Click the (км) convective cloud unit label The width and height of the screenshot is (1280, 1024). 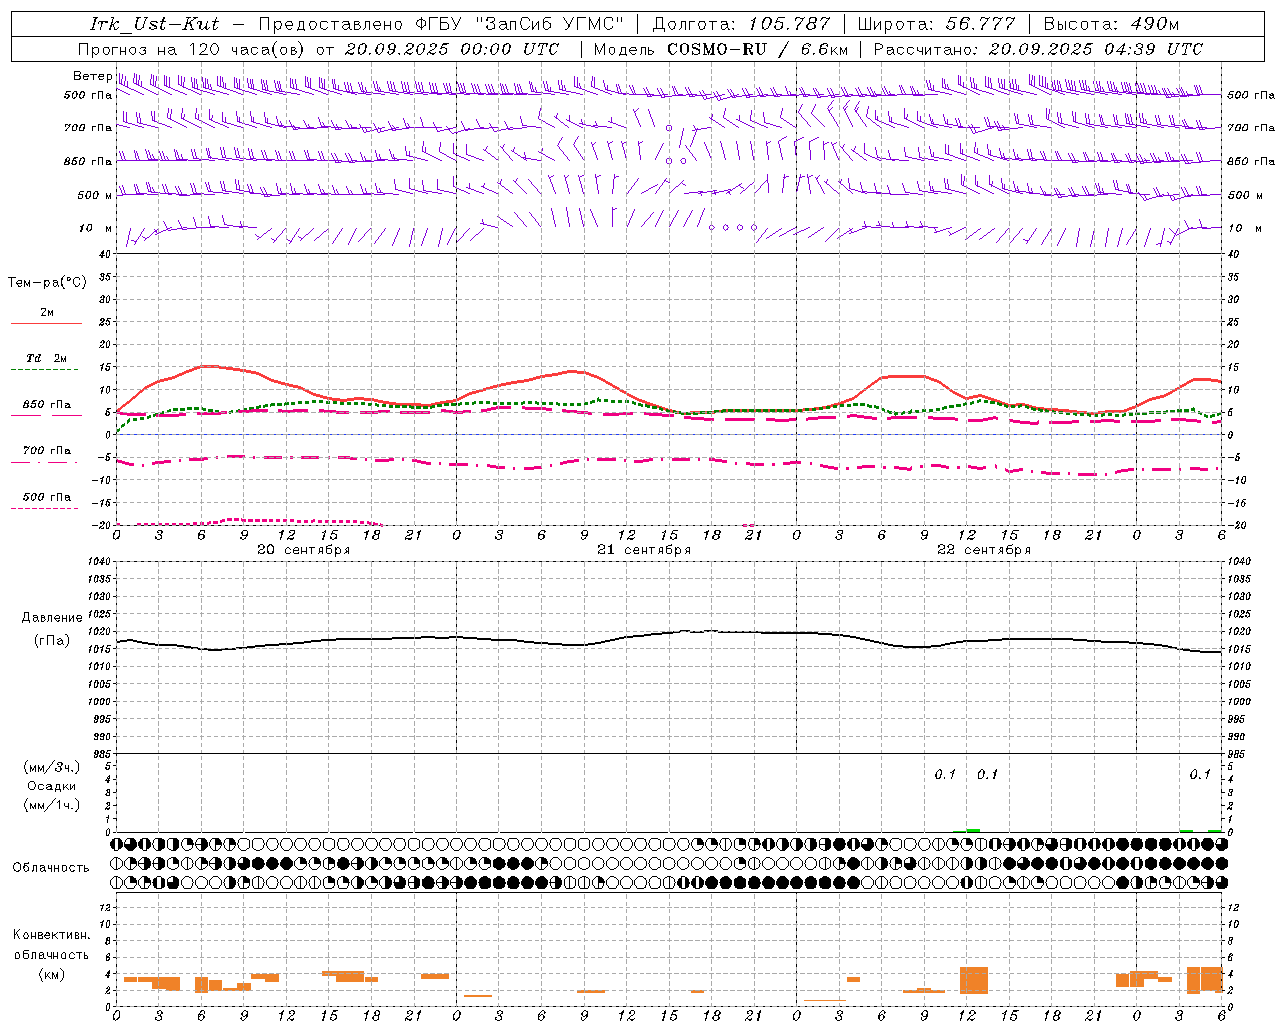(51, 974)
